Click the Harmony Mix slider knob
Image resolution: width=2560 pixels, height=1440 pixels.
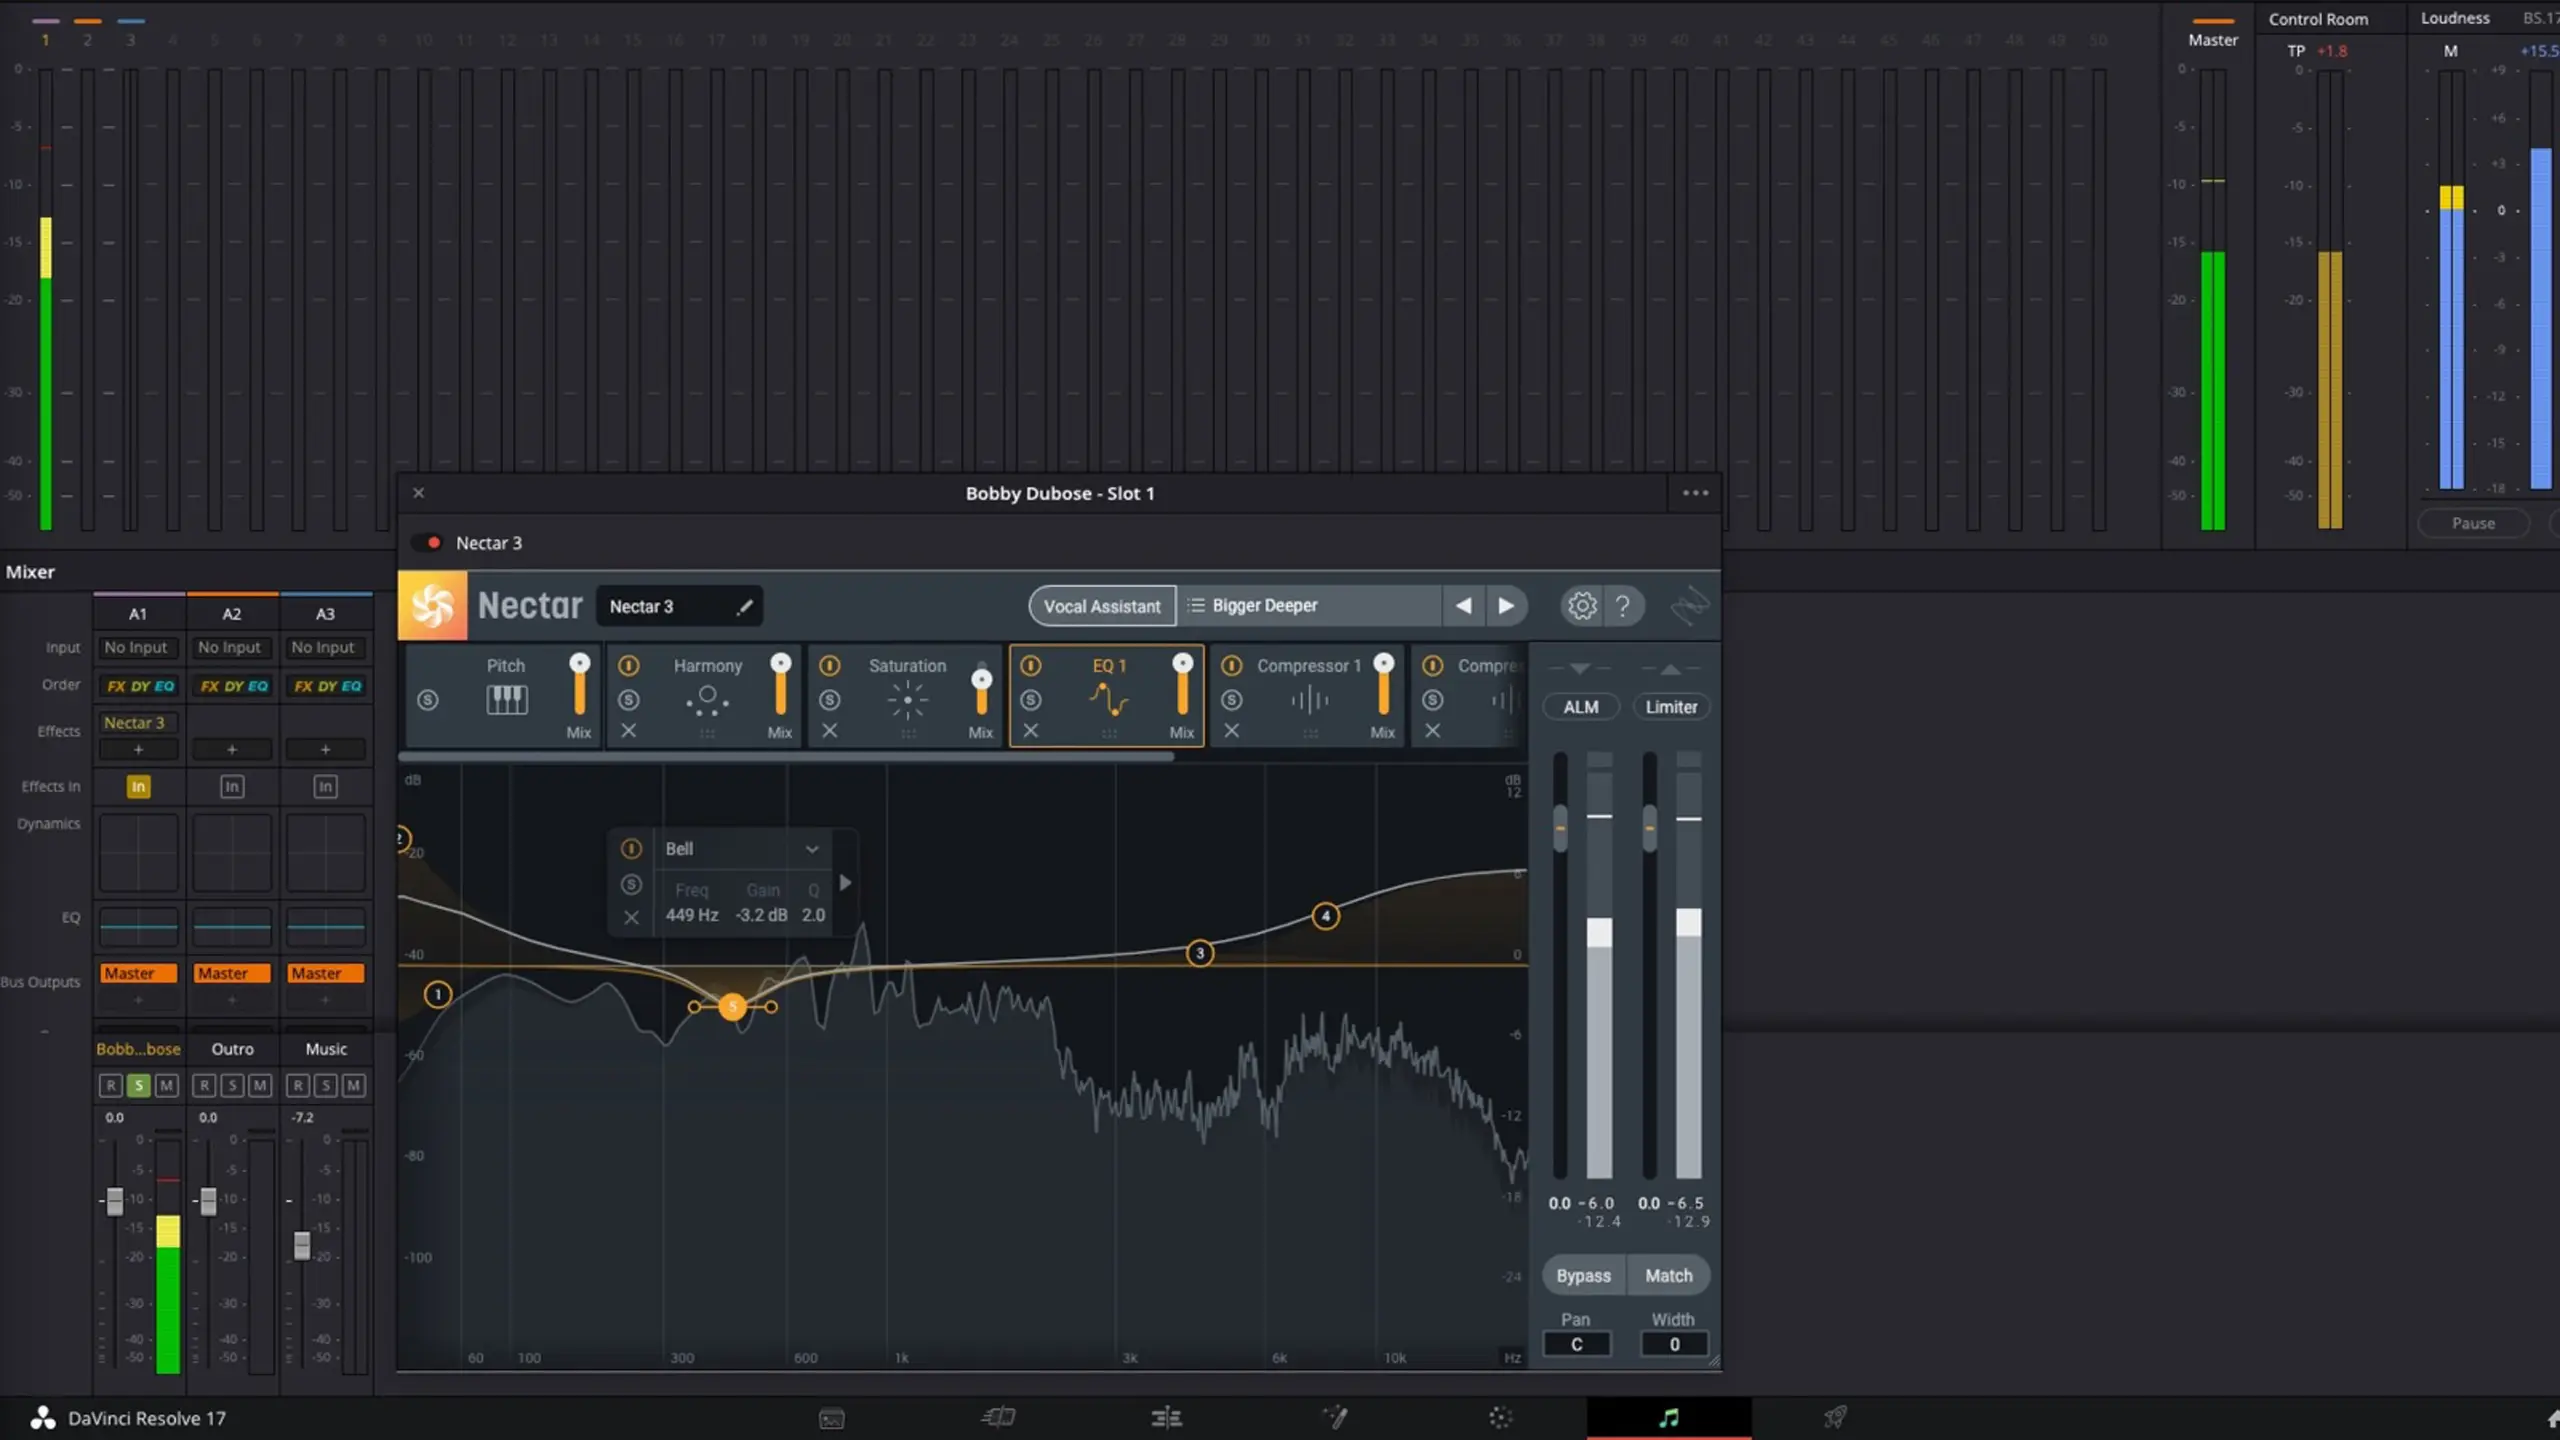(x=781, y=663)
